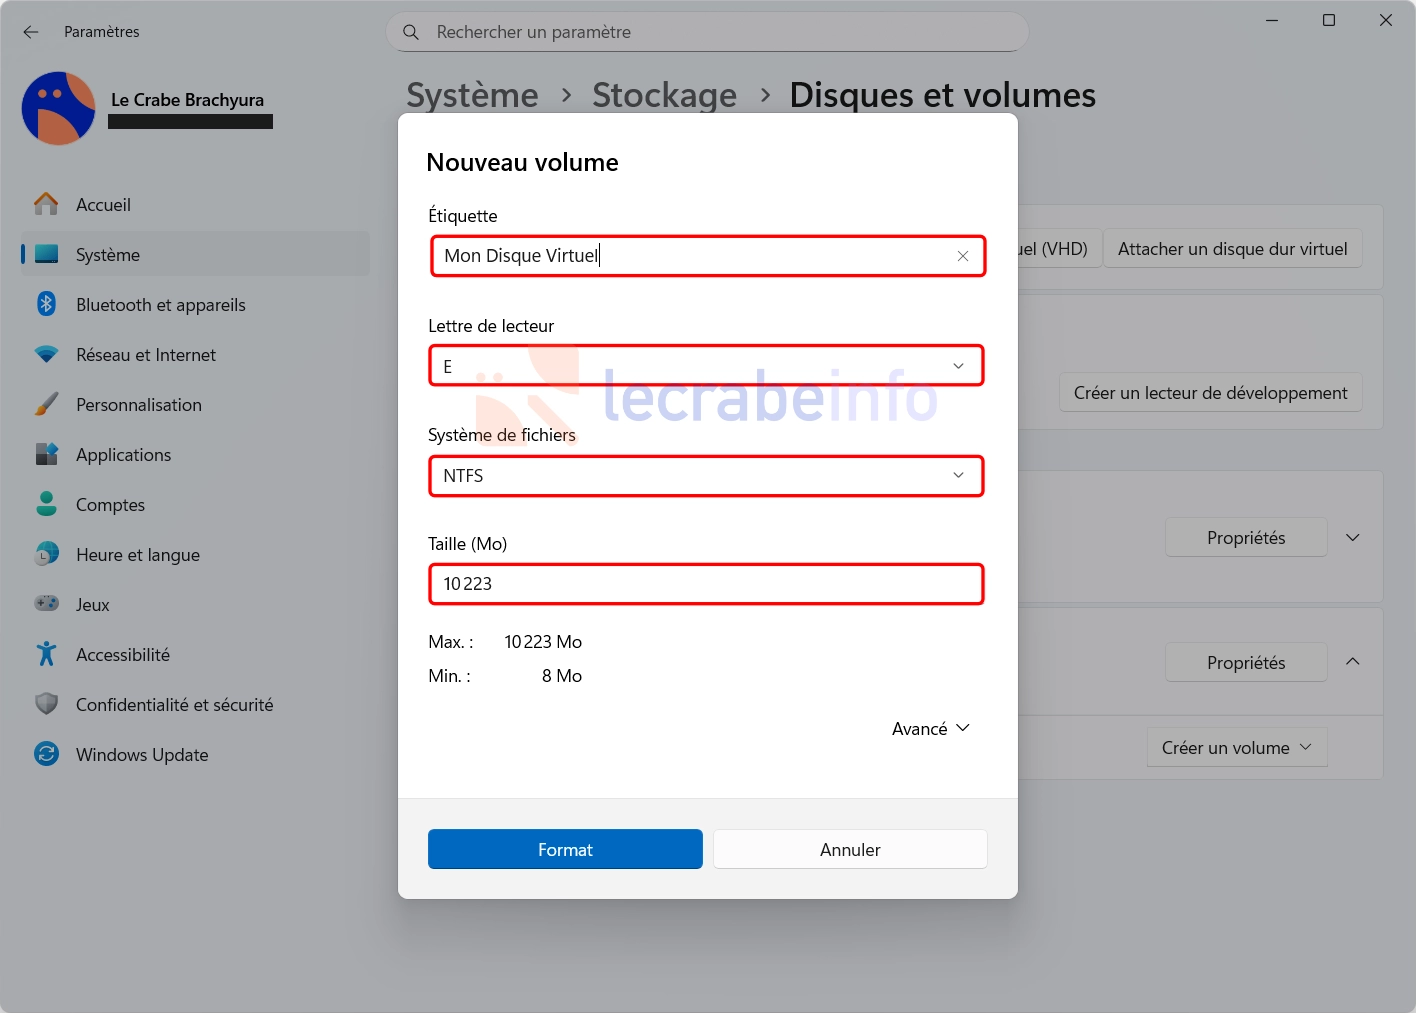Open the Créer un volume dropdown

pos(1236,747)
